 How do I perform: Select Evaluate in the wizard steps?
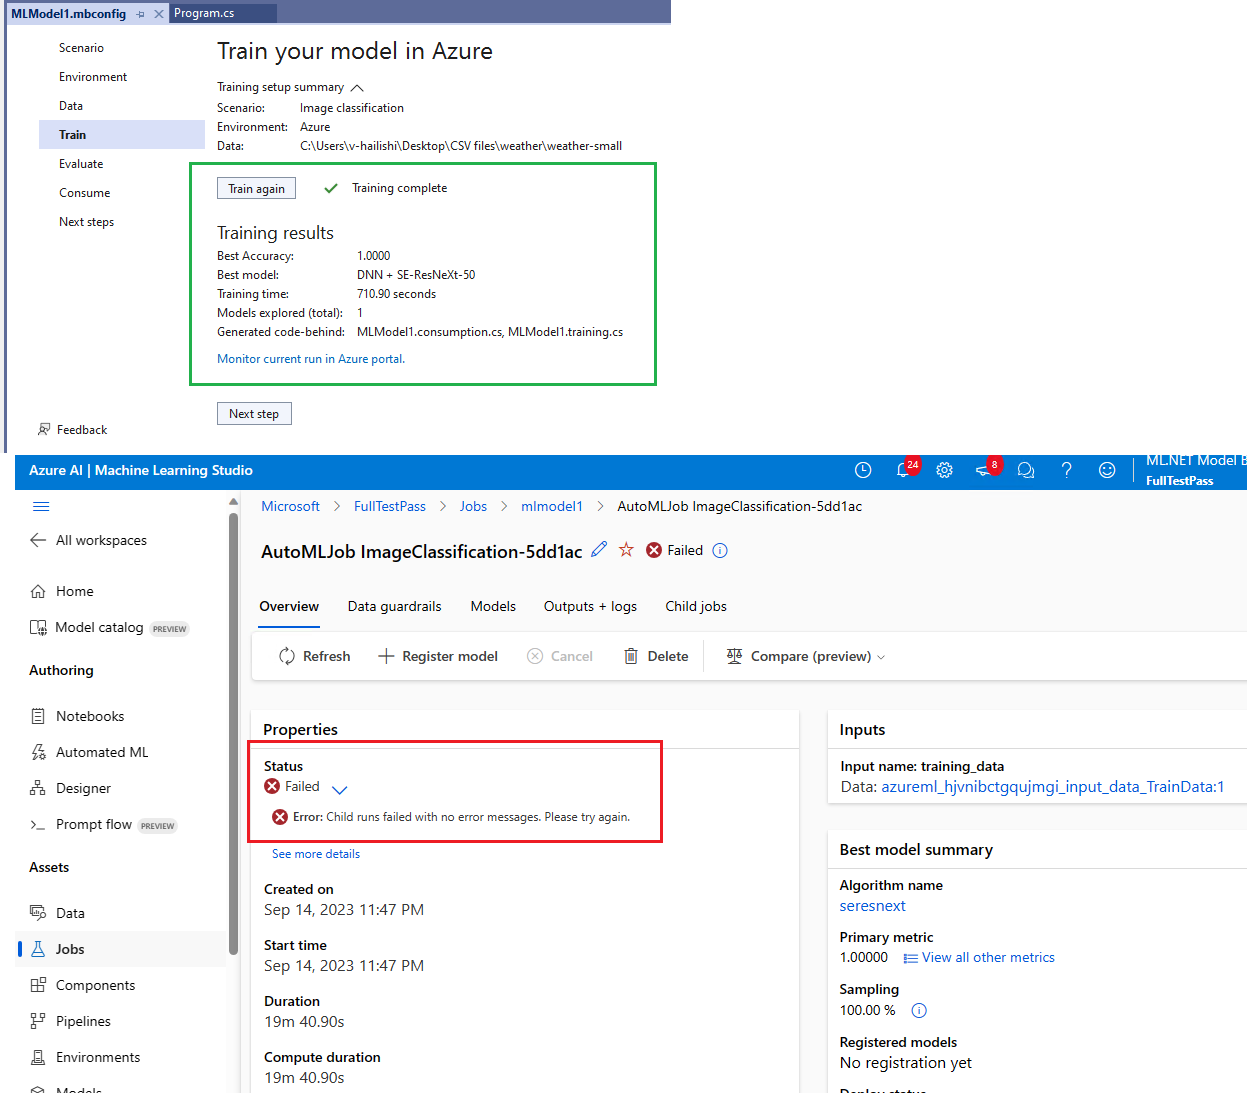[x=80, y=163]
